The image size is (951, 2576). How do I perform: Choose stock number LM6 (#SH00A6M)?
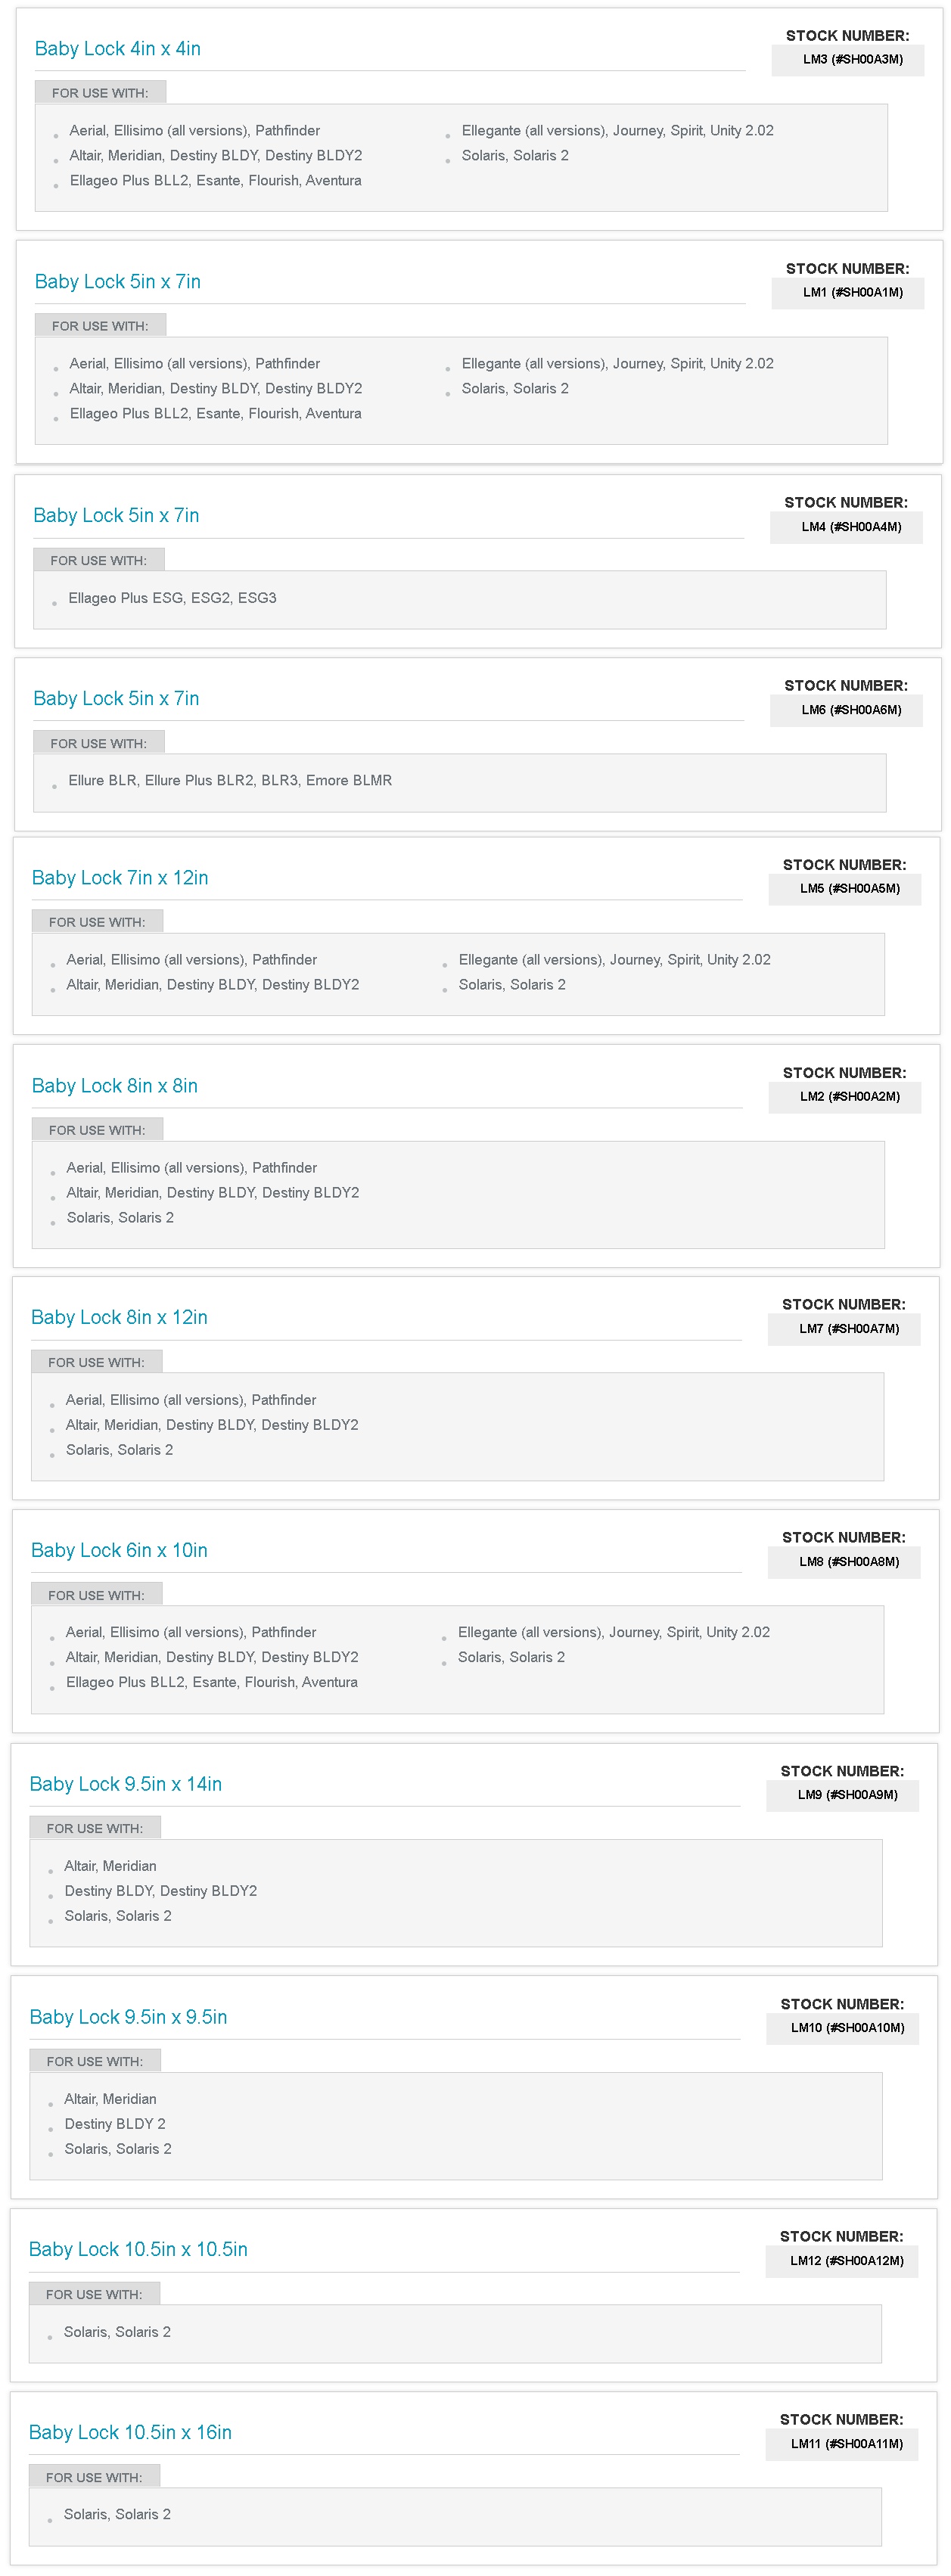(x=851, y=710)
